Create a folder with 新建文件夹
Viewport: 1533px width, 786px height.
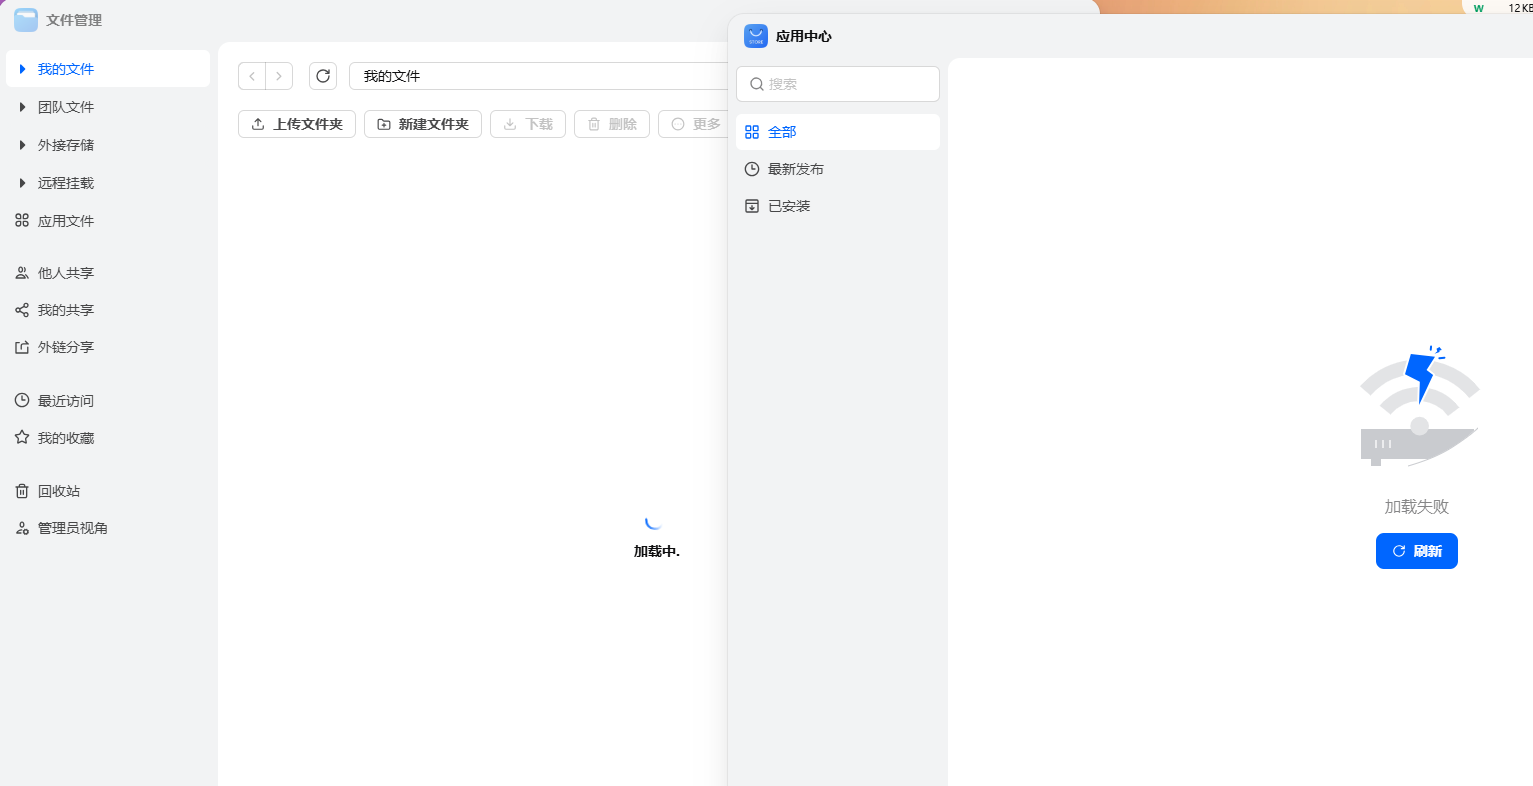click(x=423, y=124)
